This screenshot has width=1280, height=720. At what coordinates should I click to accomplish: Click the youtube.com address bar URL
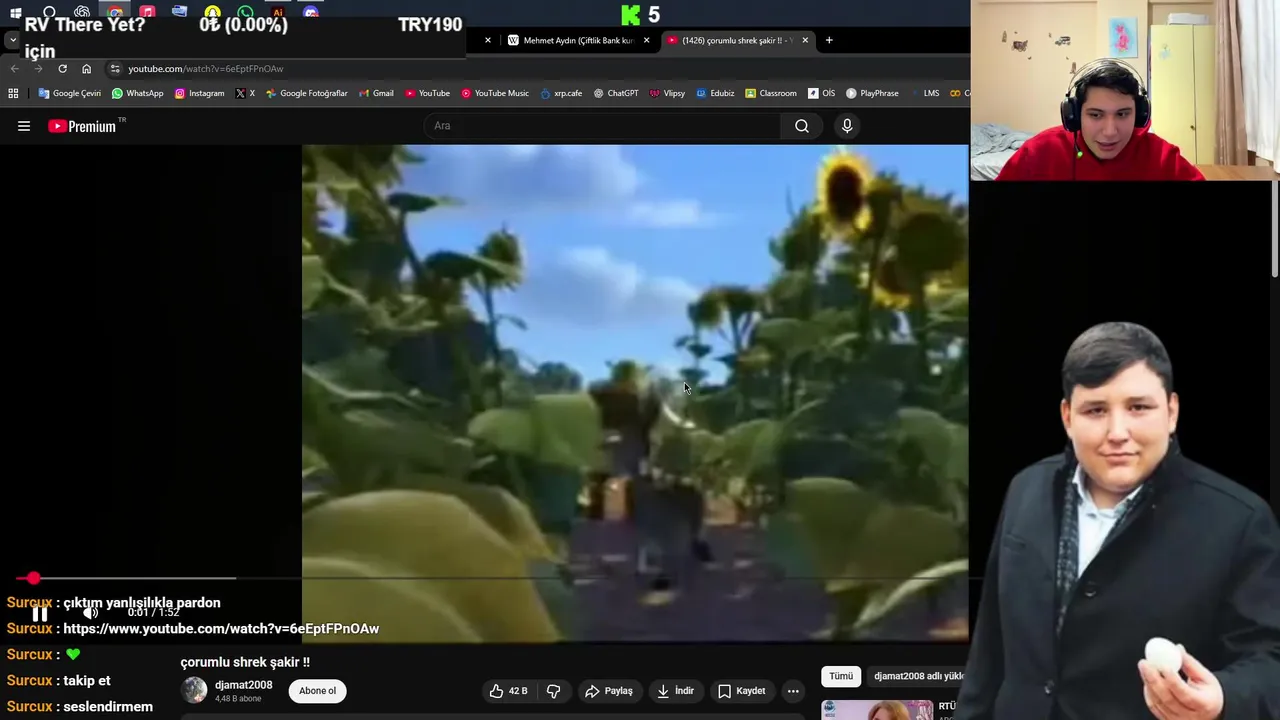[x=205, y=69]
